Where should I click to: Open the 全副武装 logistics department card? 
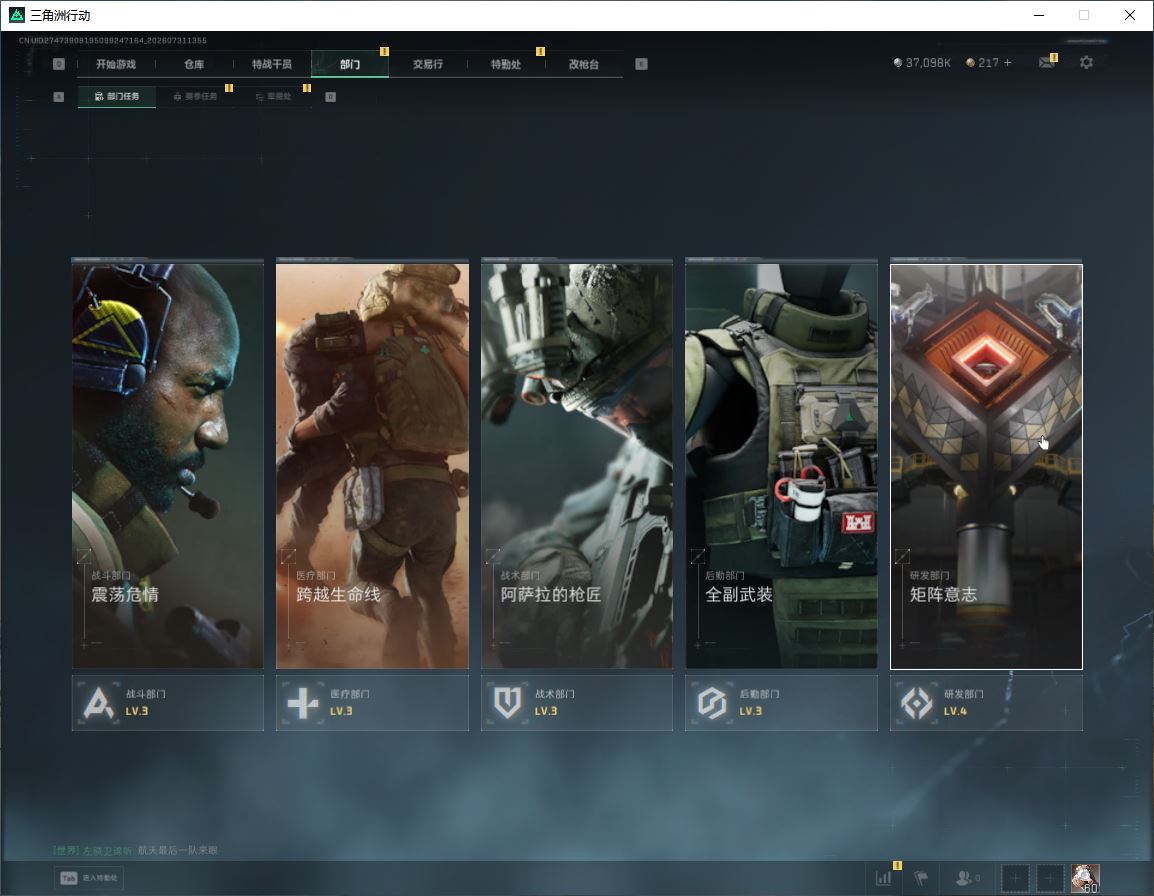tap(782, 466)
